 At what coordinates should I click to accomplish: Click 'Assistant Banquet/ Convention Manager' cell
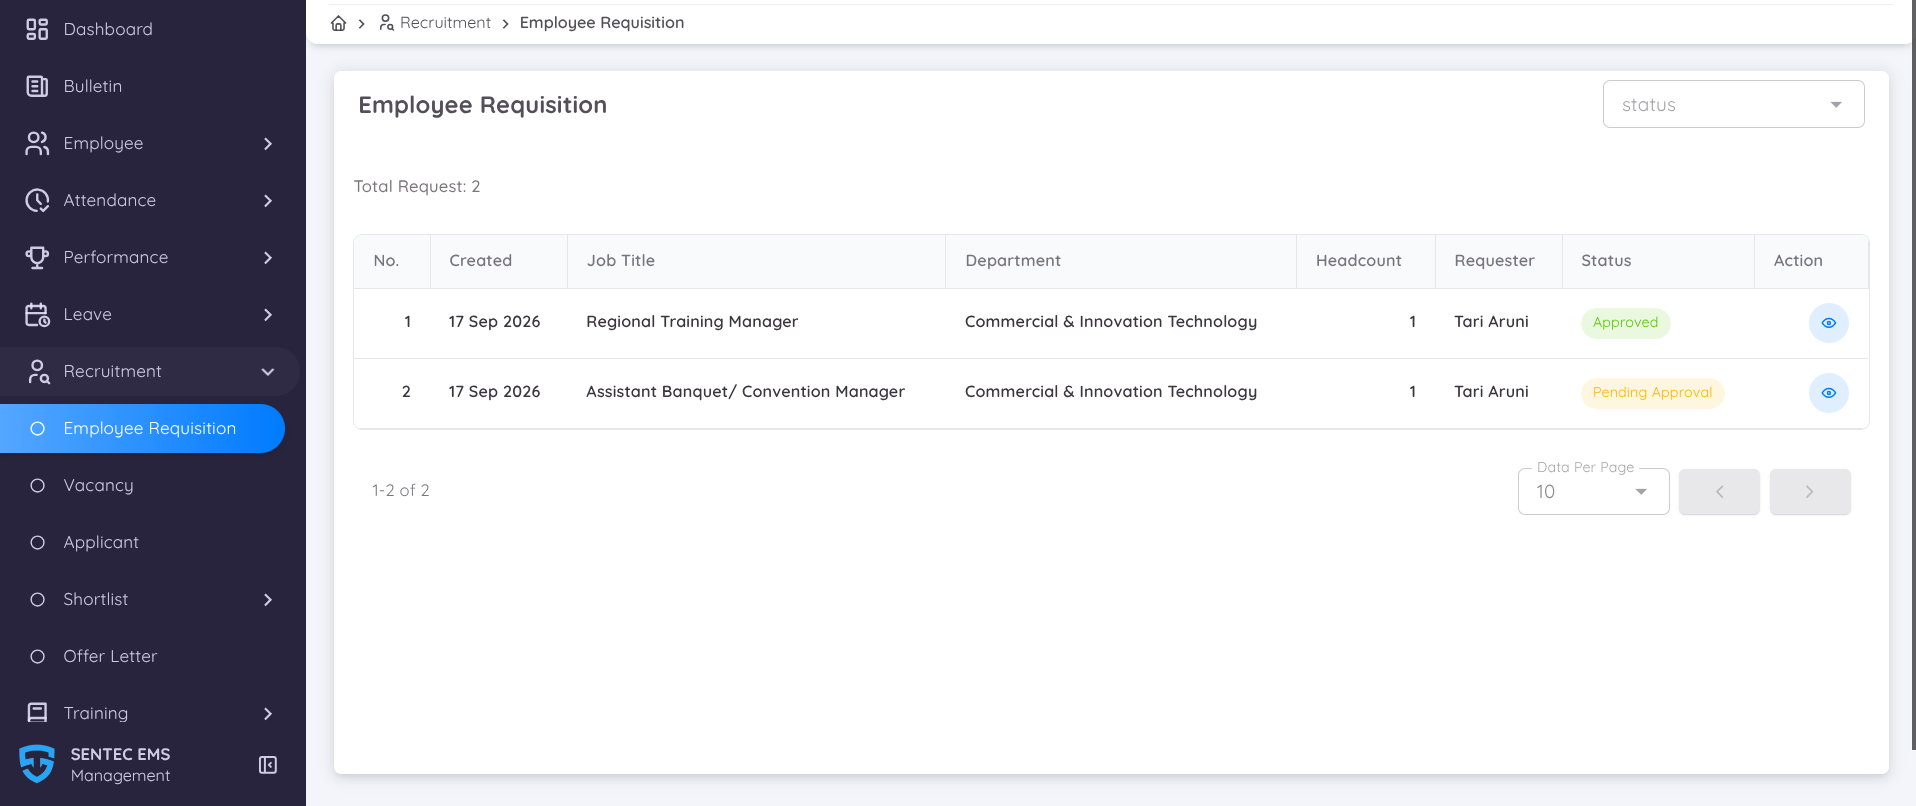tap(745, 392)
